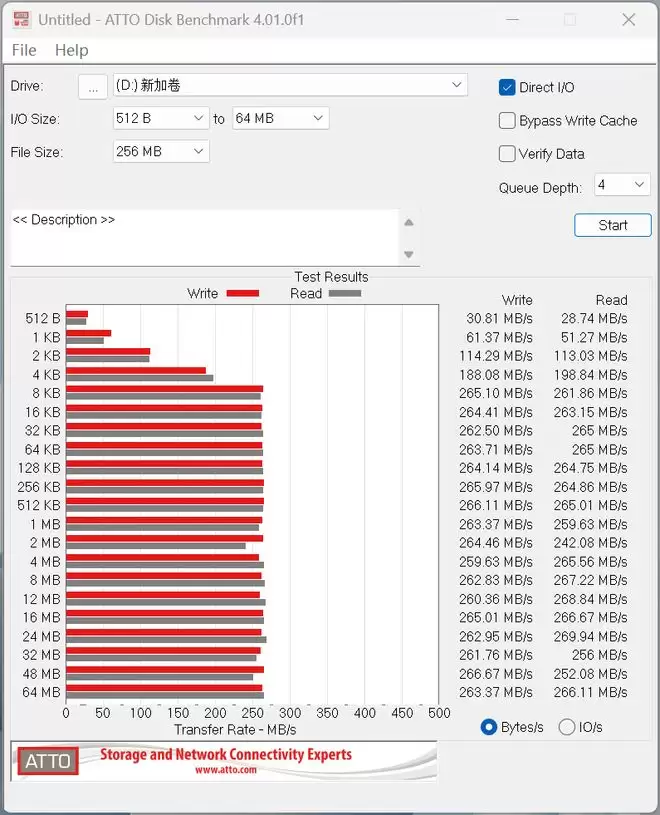
Task: Enable the Verify Data checkbox
Action: [x=507, y=154]
